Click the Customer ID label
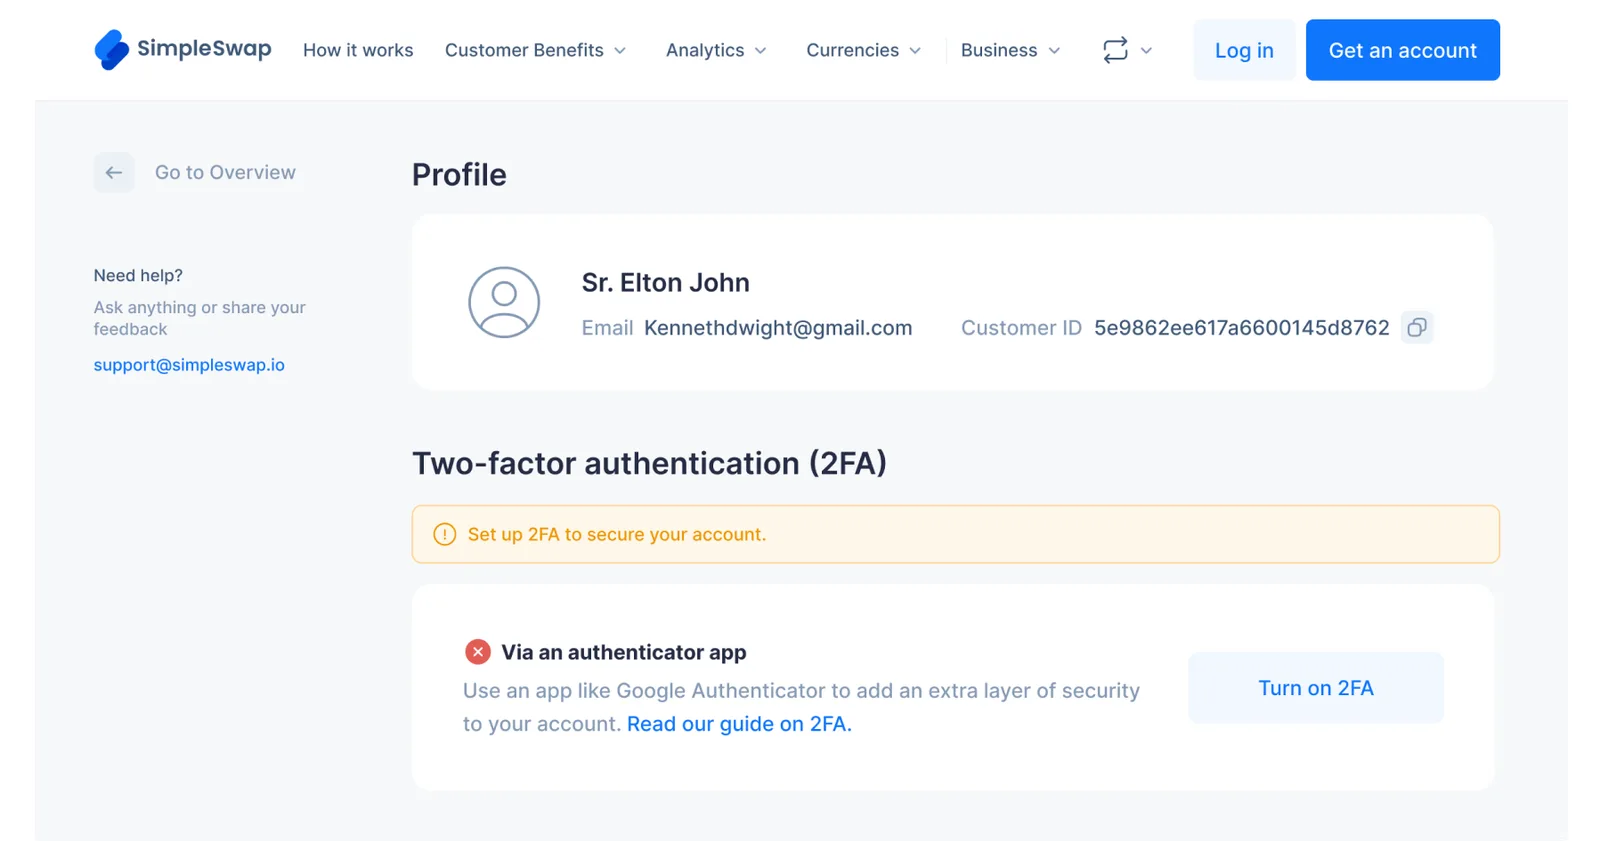 click(x=1021, y=328)
